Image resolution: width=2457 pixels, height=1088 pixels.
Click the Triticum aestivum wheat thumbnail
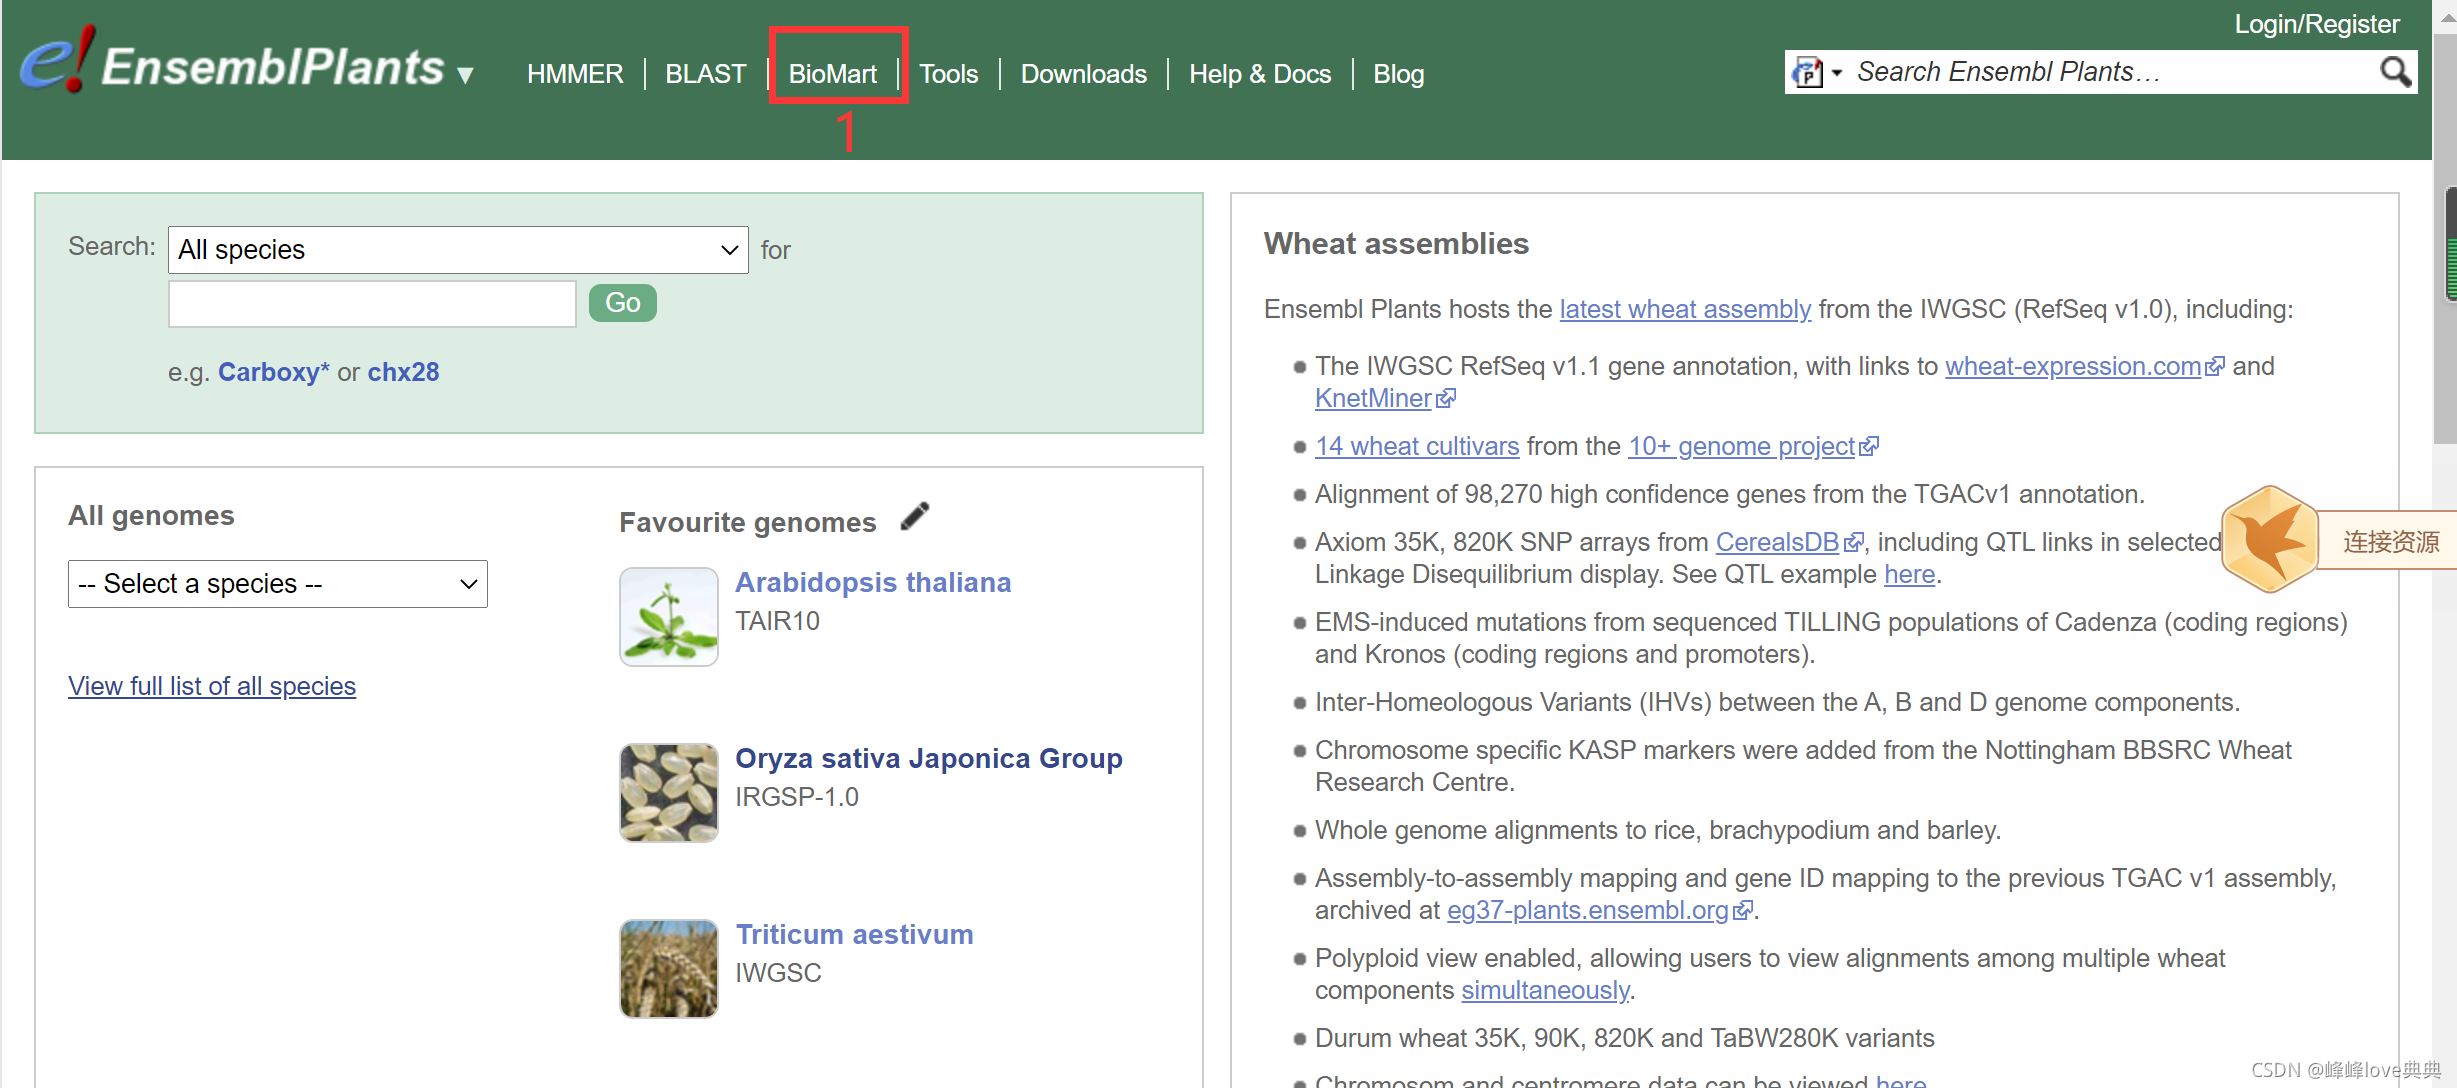click(668, 969)
